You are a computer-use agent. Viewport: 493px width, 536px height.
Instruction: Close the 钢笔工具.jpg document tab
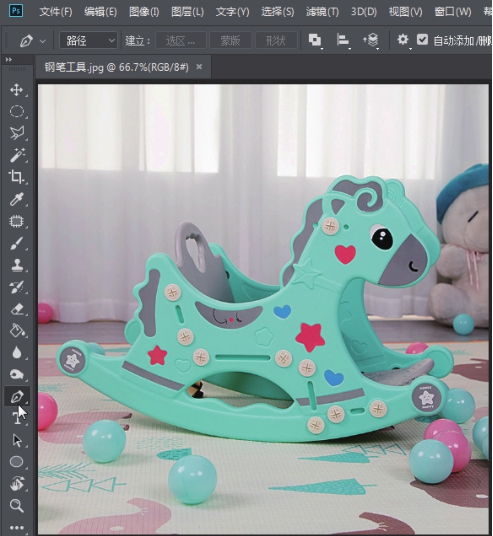pos(199,67)
